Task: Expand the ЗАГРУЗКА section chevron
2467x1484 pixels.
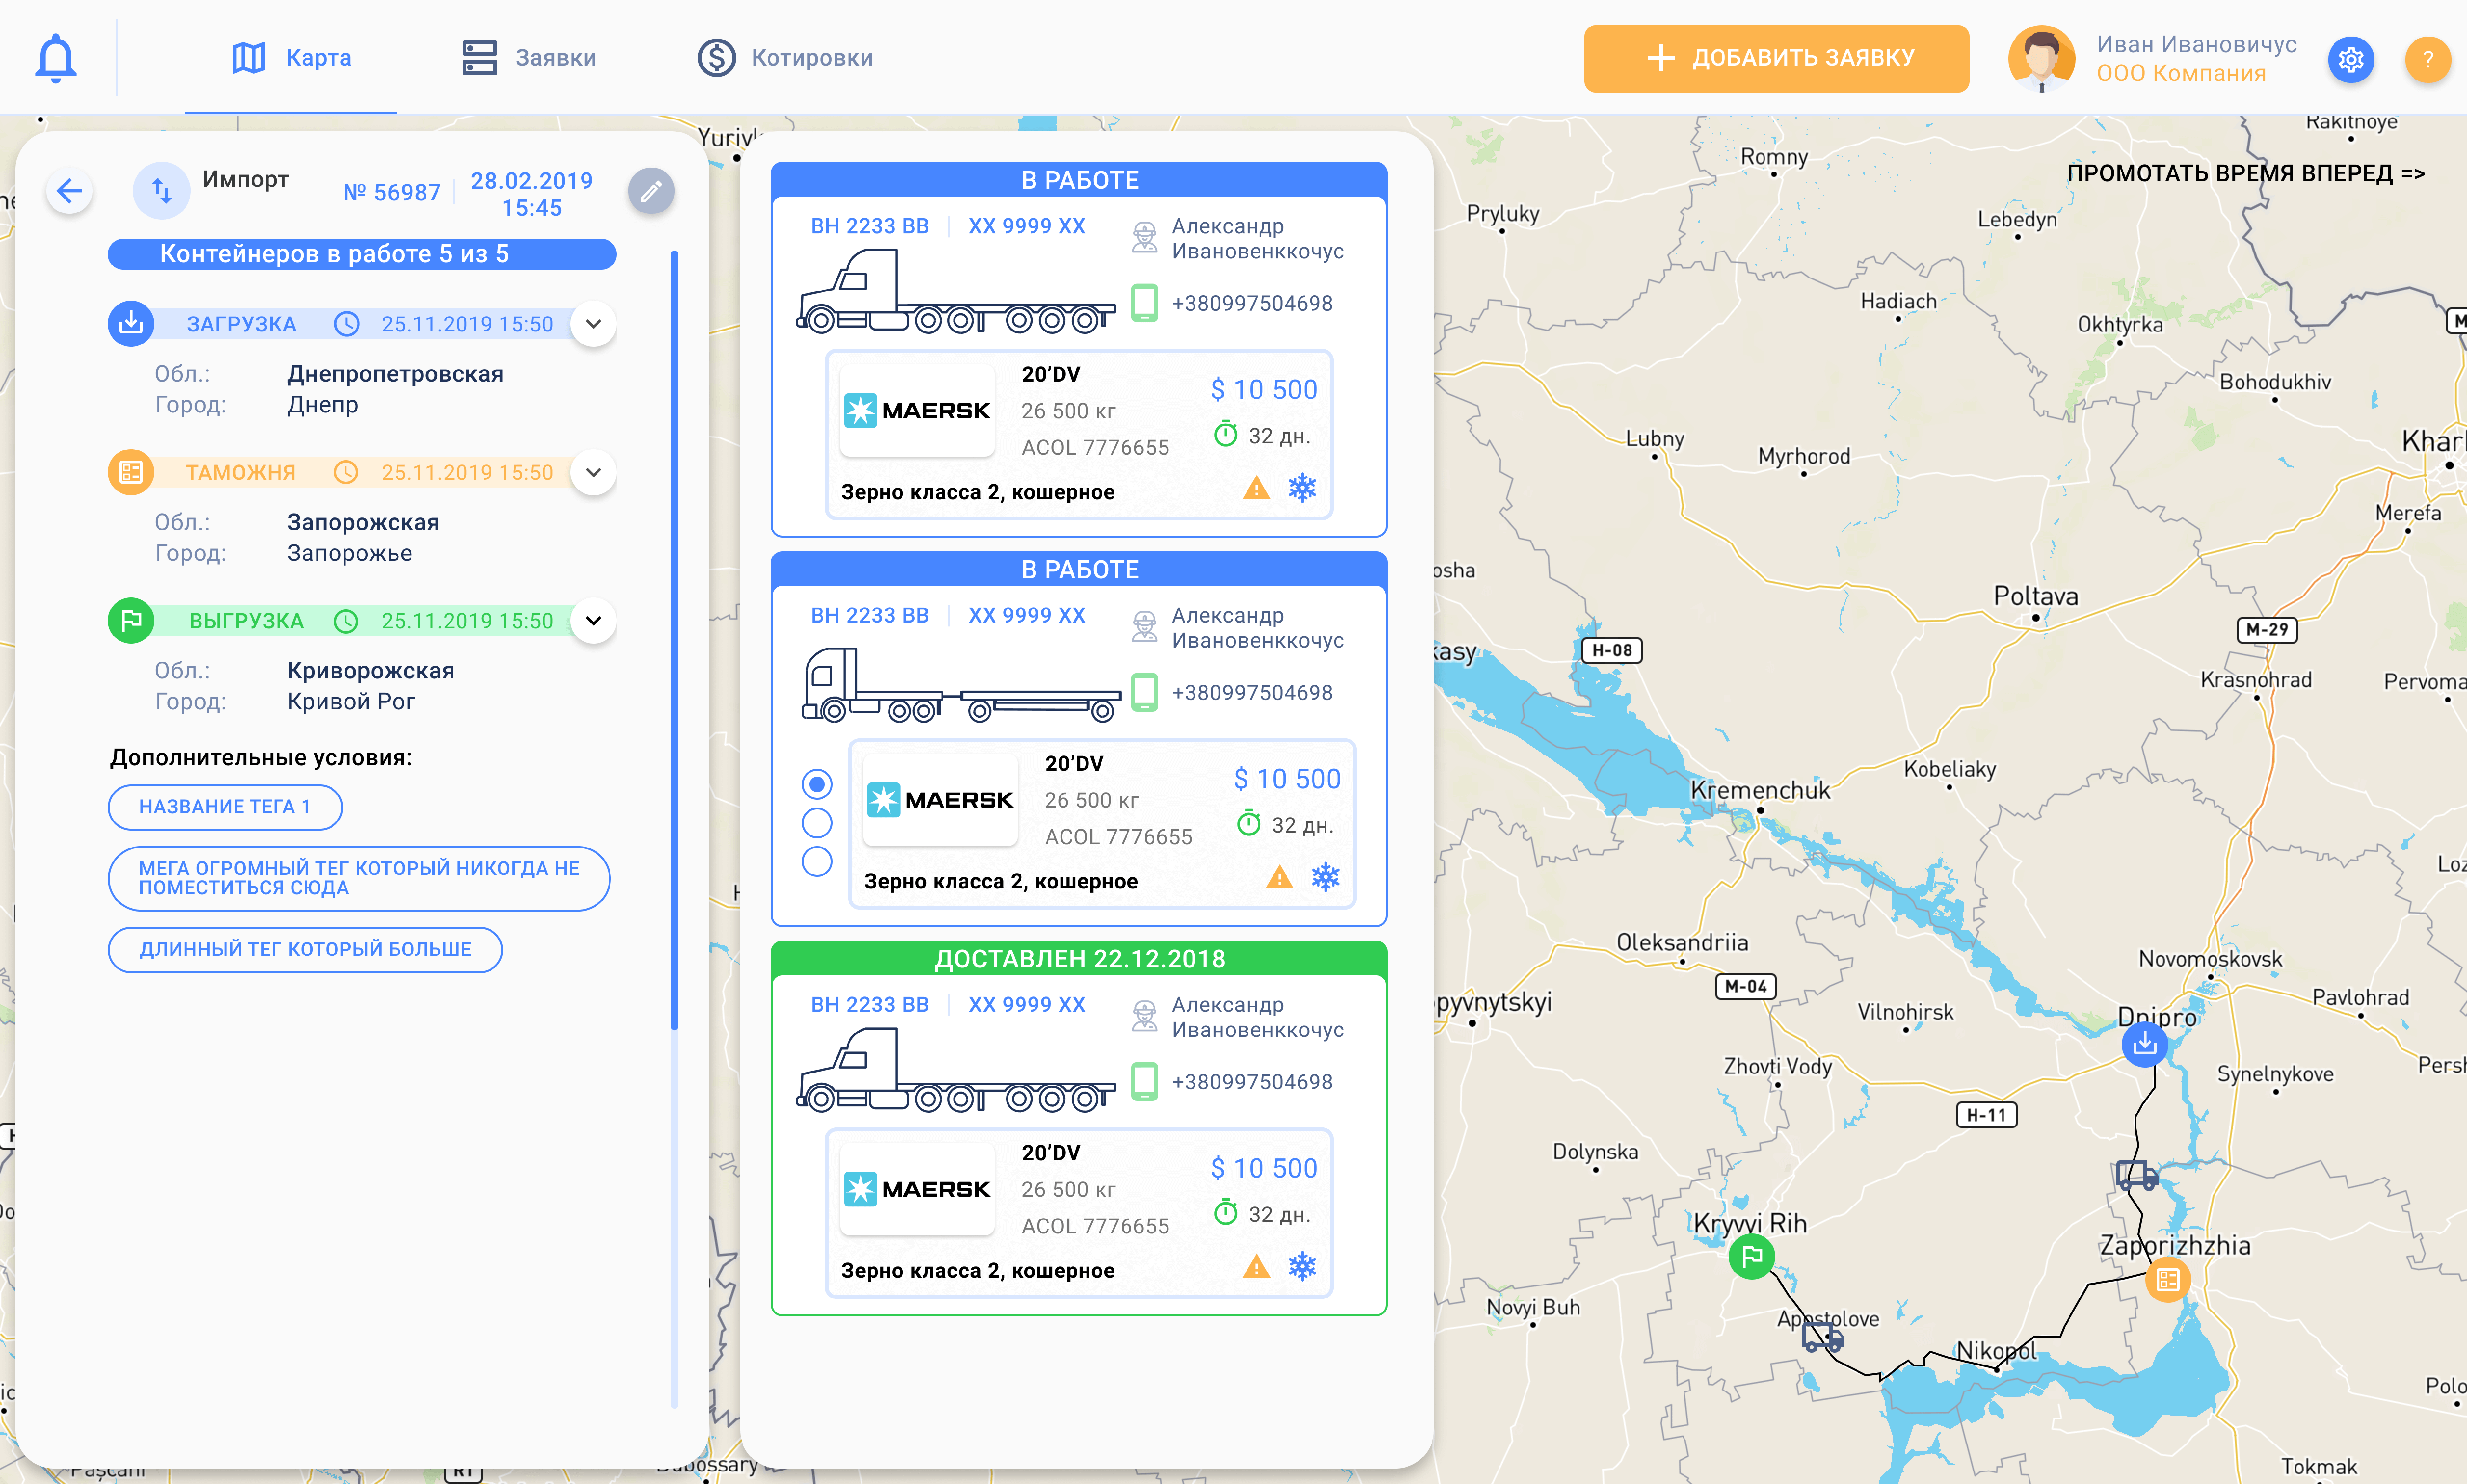Action: 593,324
